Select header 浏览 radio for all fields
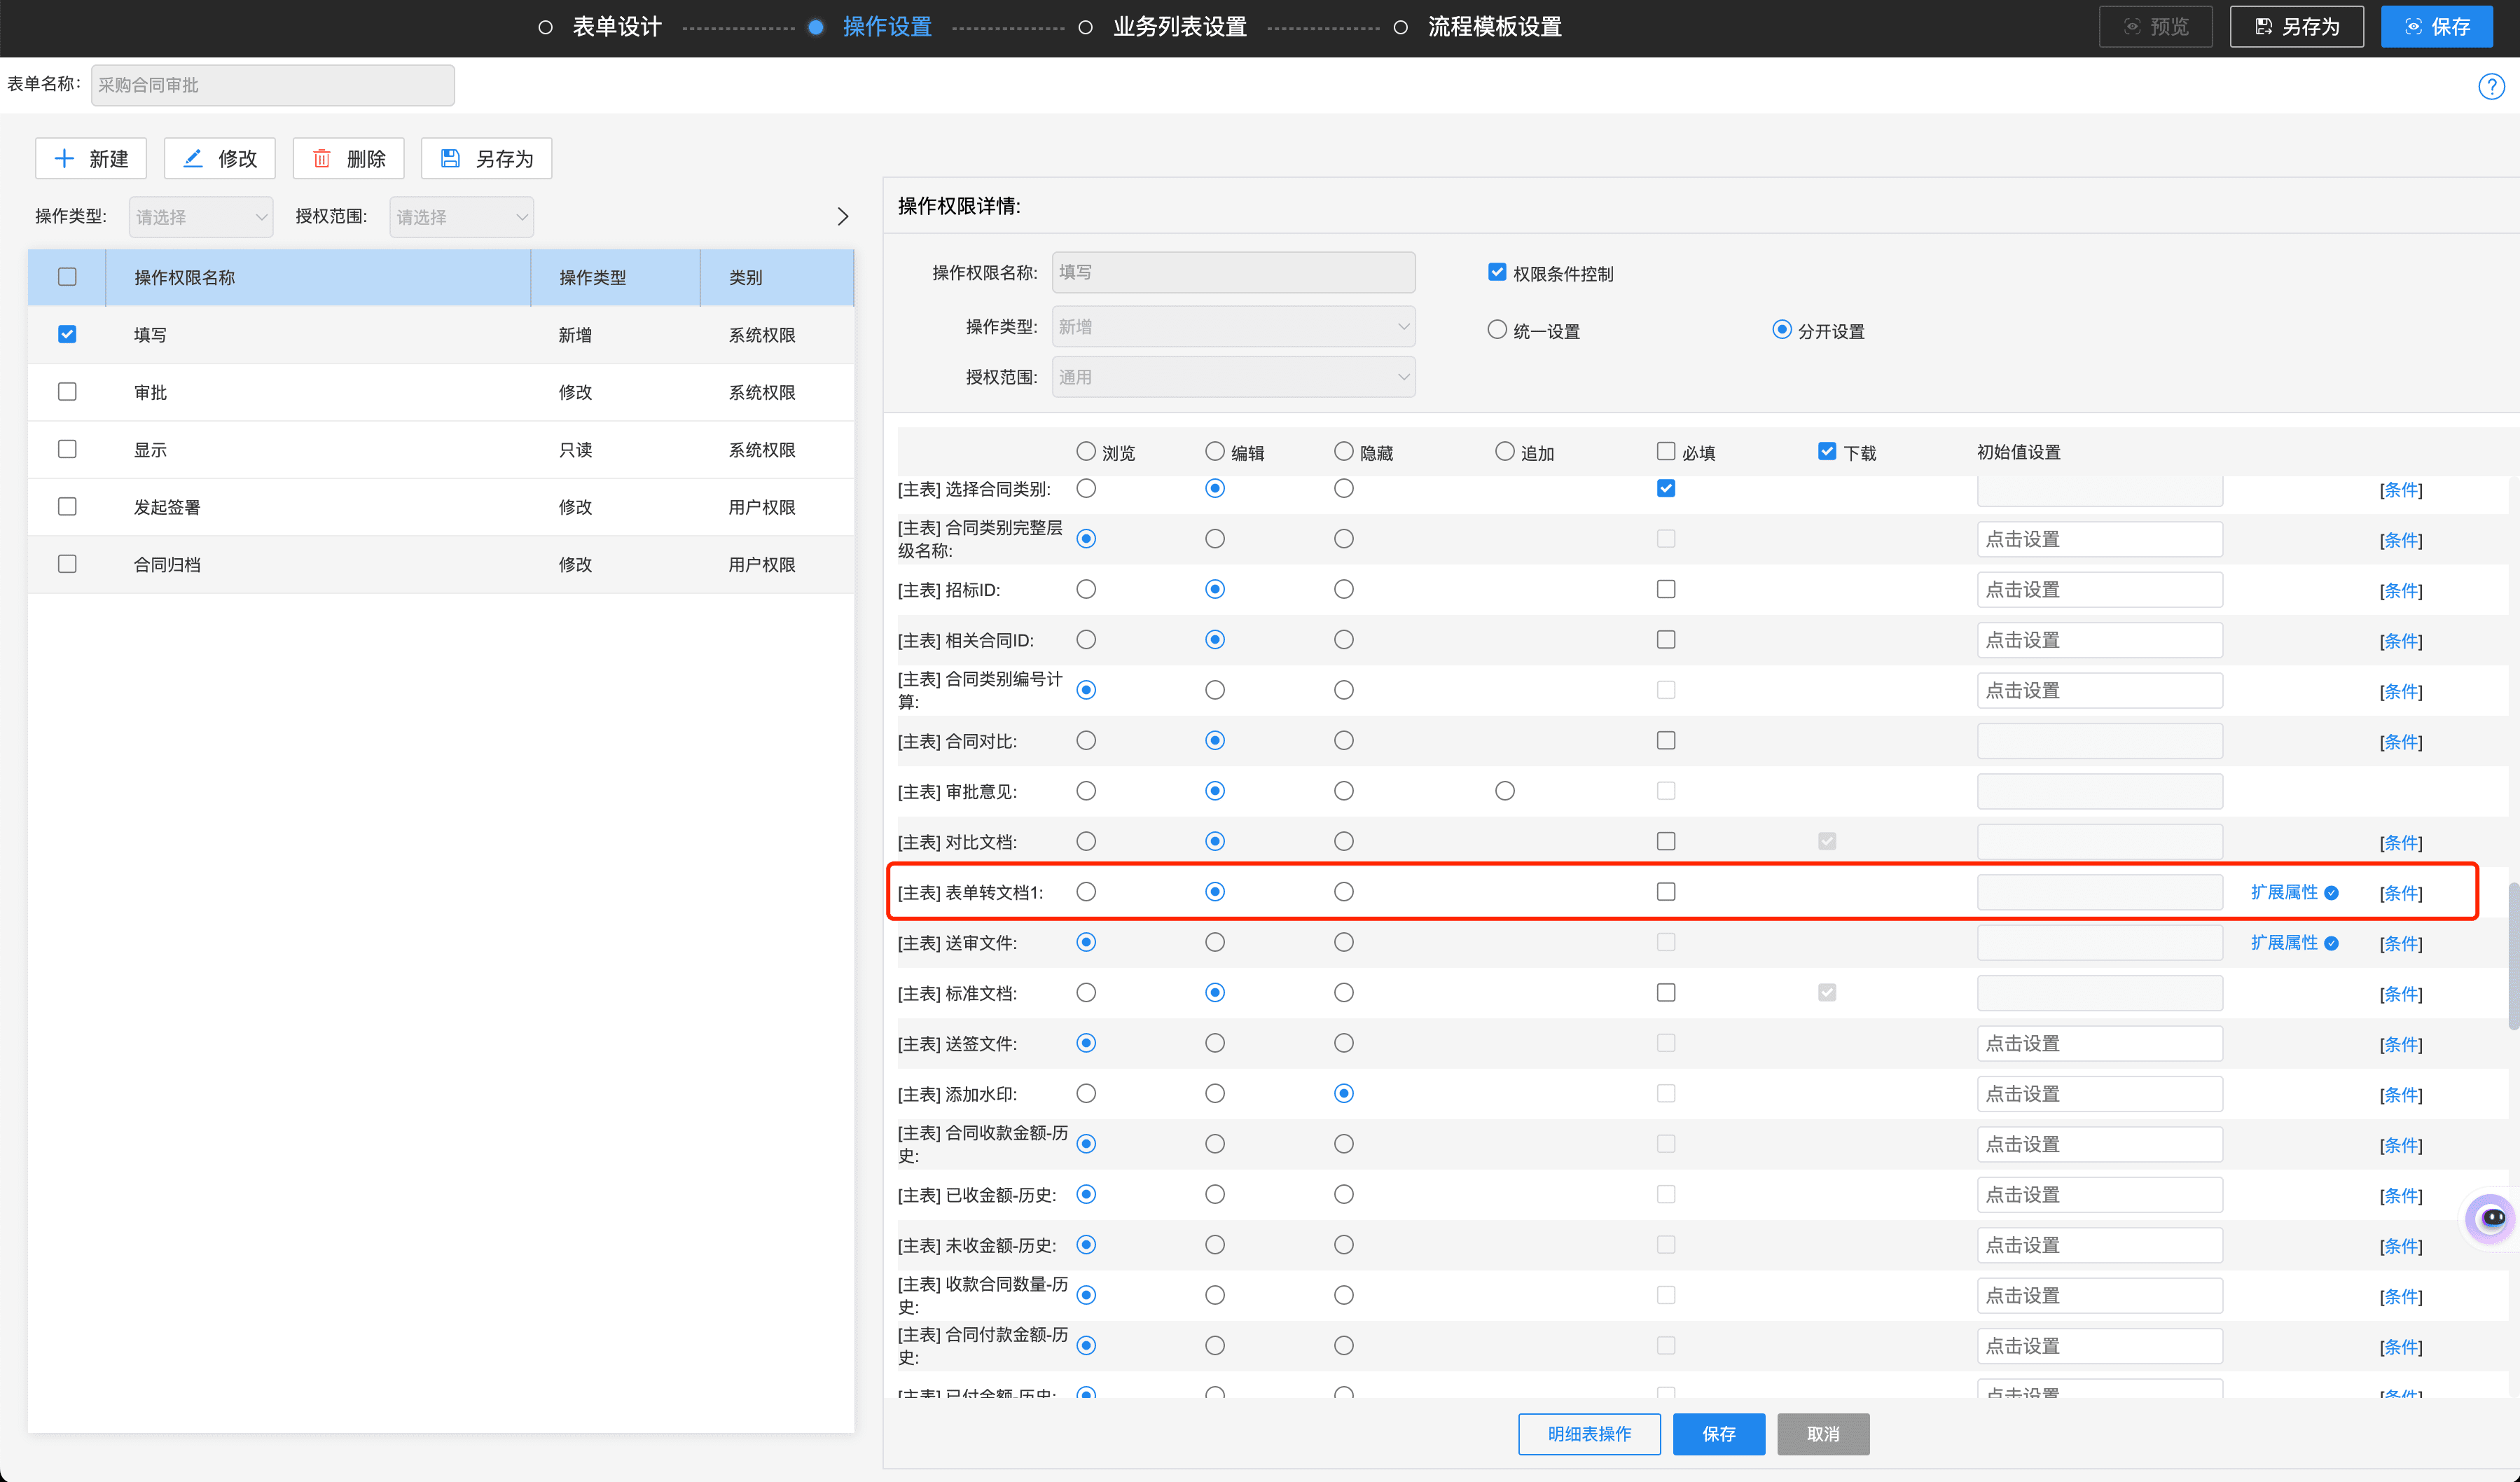The width and height of the screenshot is (2520, 1482). coord(1086,452)
